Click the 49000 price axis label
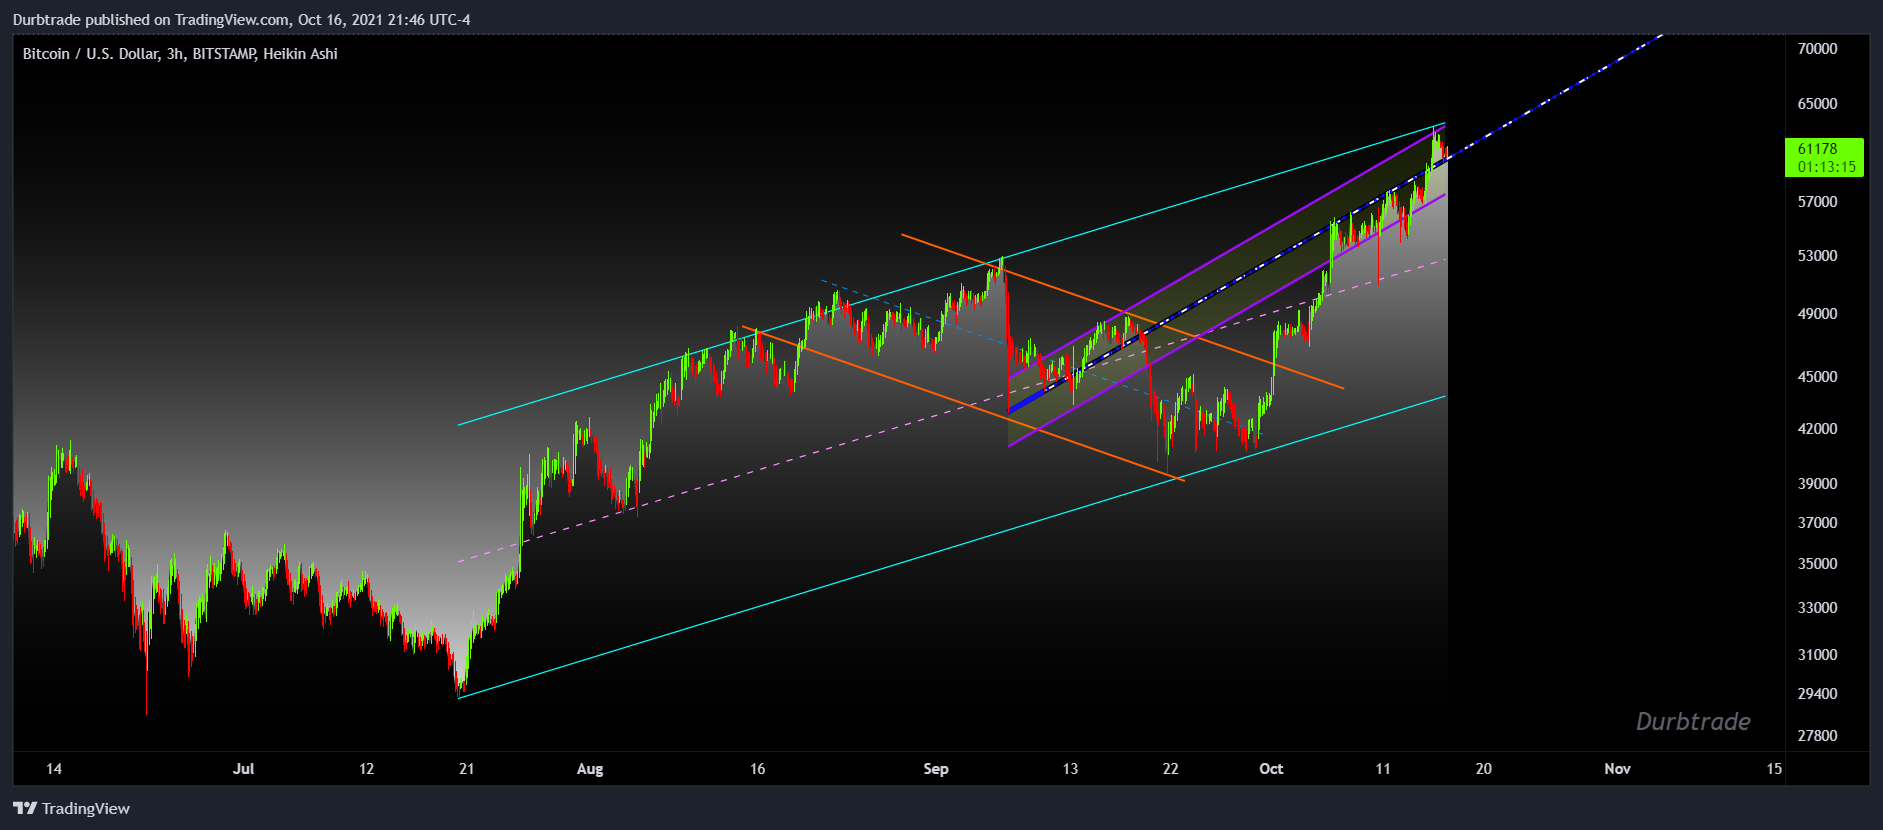The image size is (1883, 830). coord(1817,313)
